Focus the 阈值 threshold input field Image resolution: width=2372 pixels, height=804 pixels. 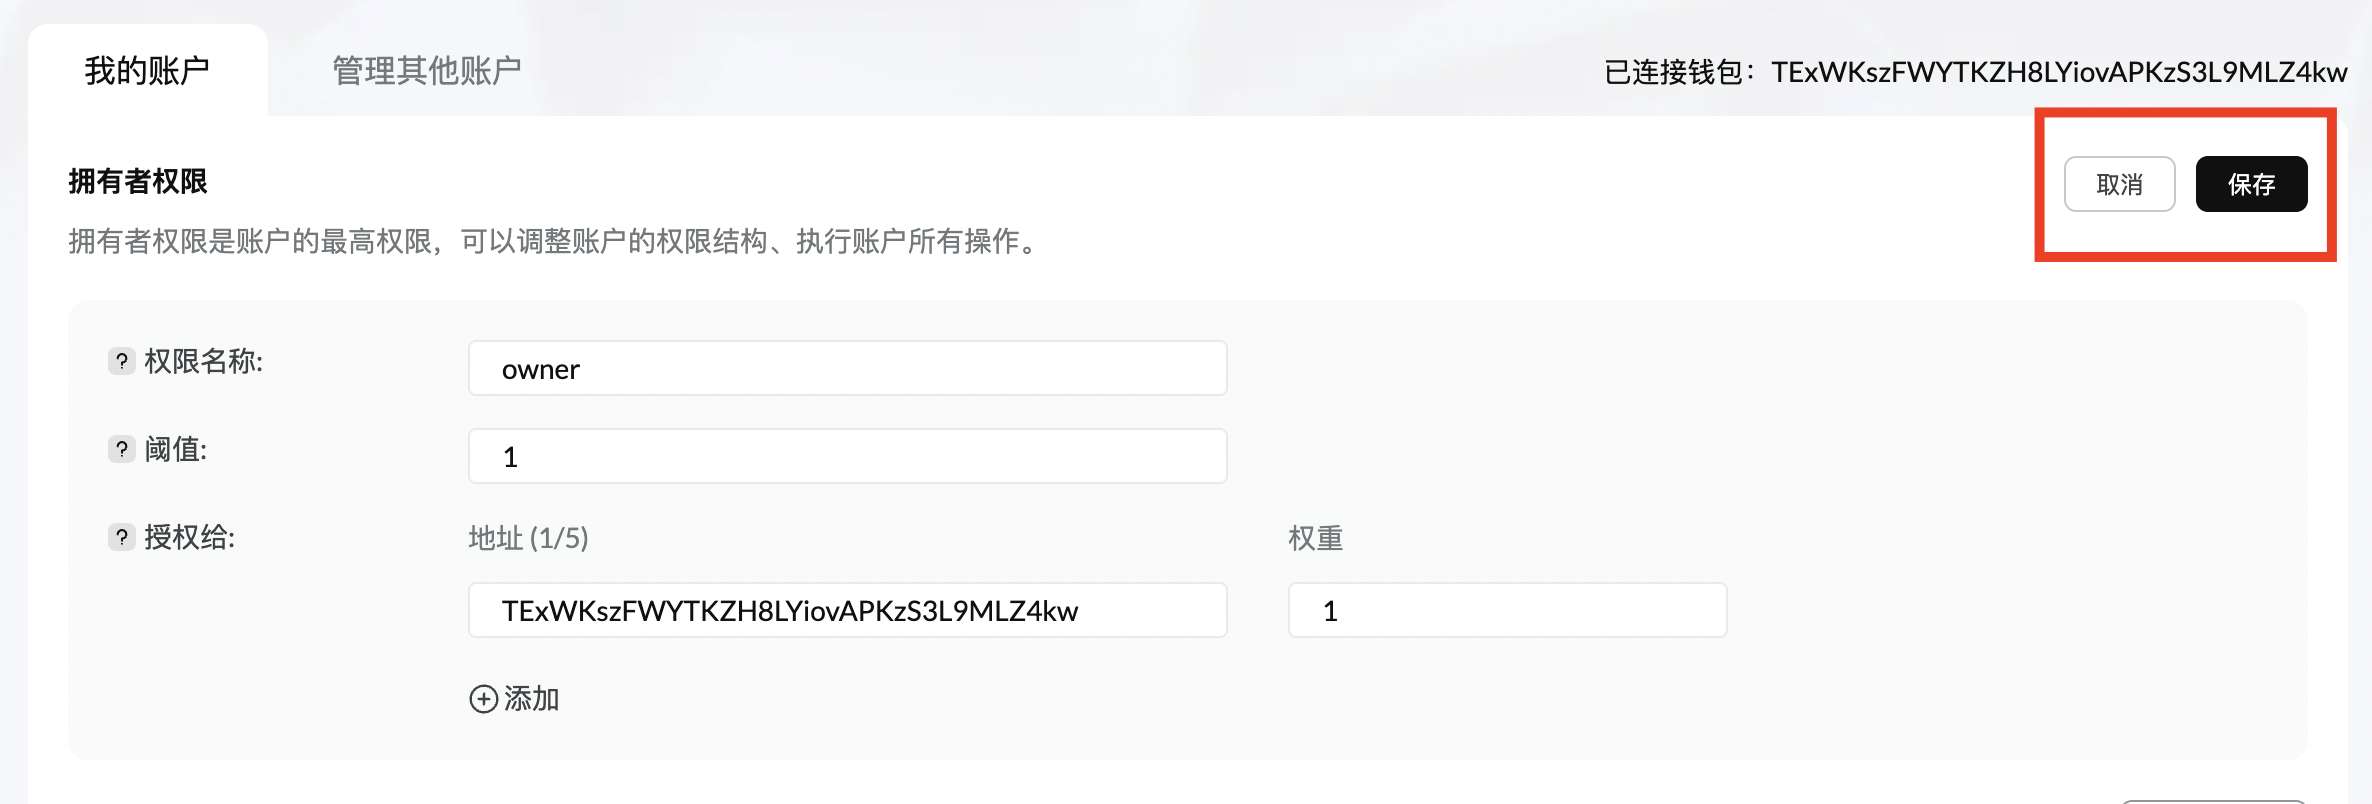[848, 456]
